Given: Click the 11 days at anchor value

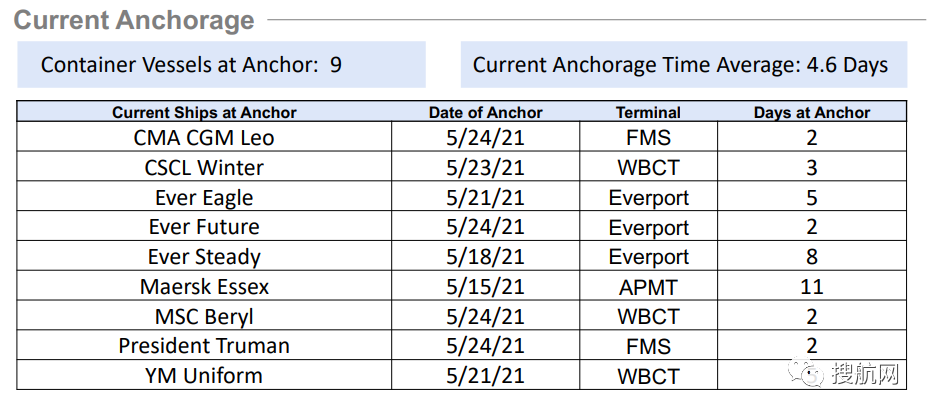Looking at the screenshot, I should [x=811, y=287].
